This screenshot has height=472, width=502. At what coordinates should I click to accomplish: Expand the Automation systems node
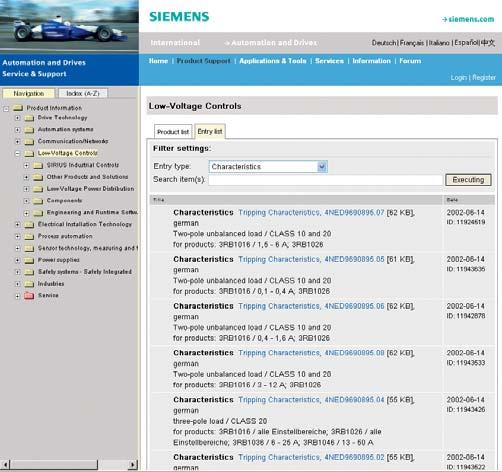(17, 130)
